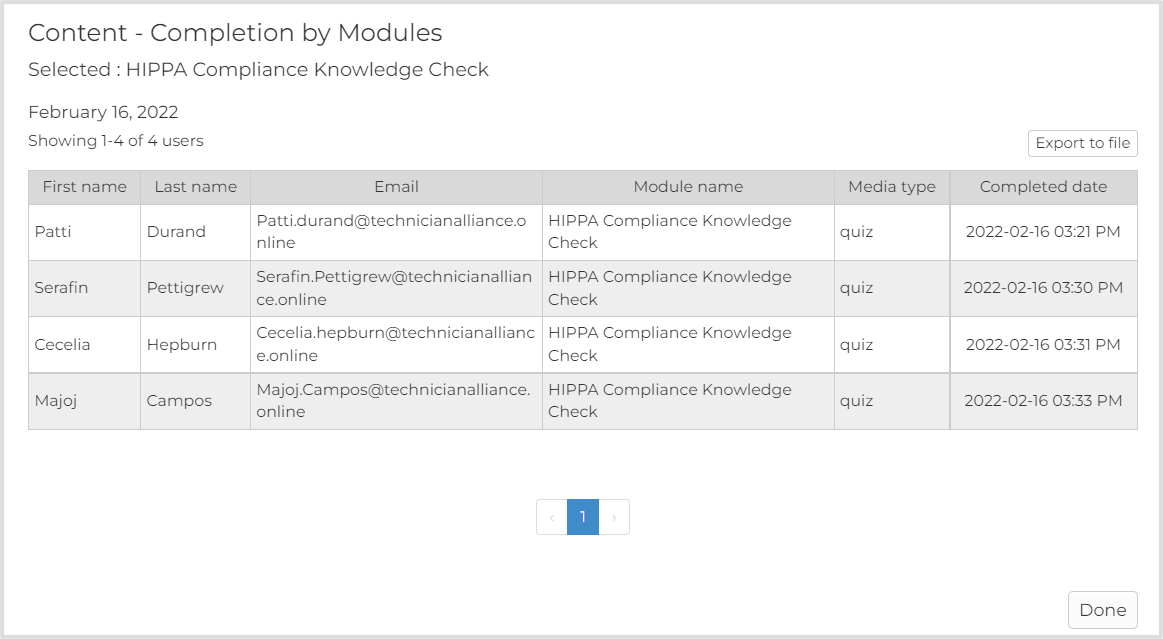
Task: Select completed date 03:21 PM cell
Action: click(1043, 232)
